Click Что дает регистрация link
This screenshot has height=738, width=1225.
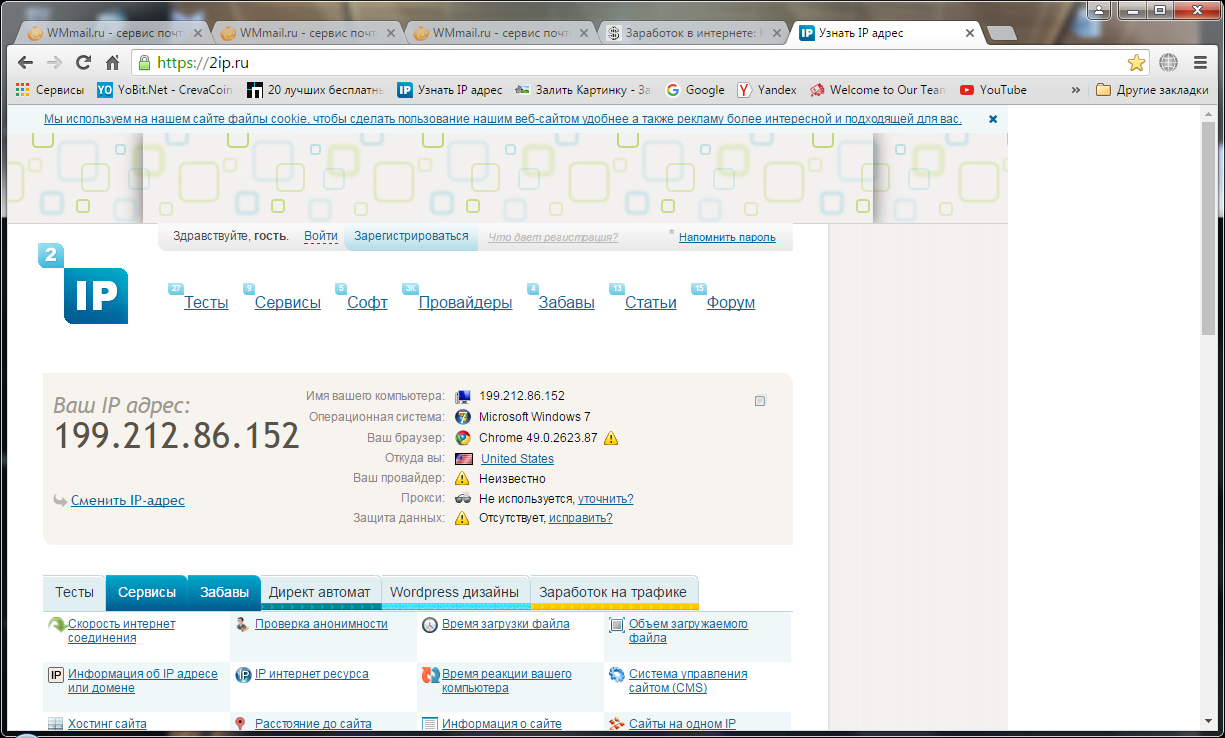click(x=553, y=238)
